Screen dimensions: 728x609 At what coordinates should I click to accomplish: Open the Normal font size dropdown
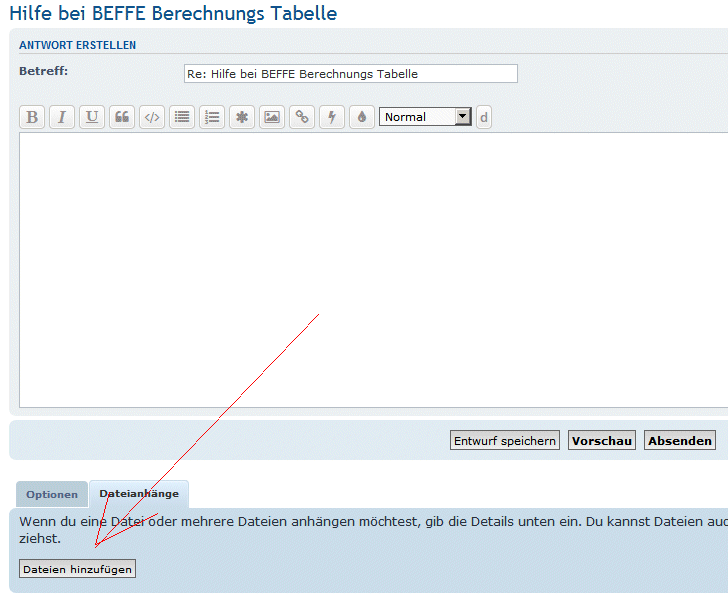(x=425, y=117)
